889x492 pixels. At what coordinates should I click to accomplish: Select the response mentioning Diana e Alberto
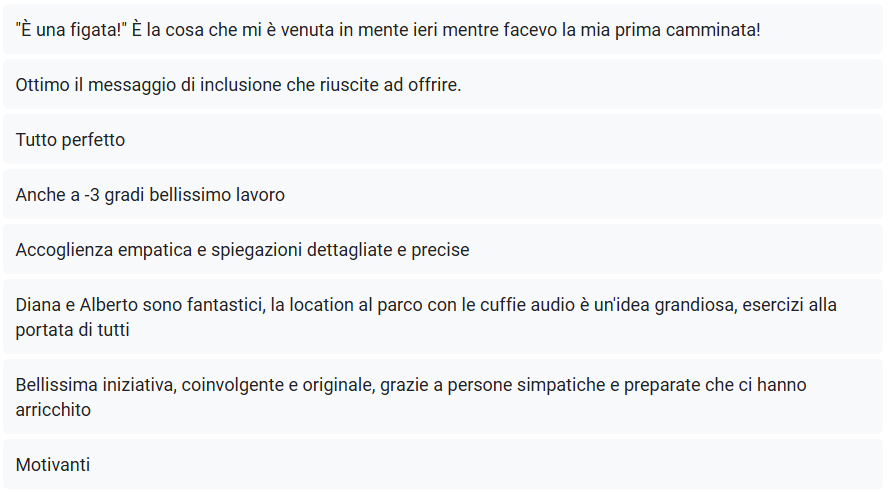pos(444,317)
